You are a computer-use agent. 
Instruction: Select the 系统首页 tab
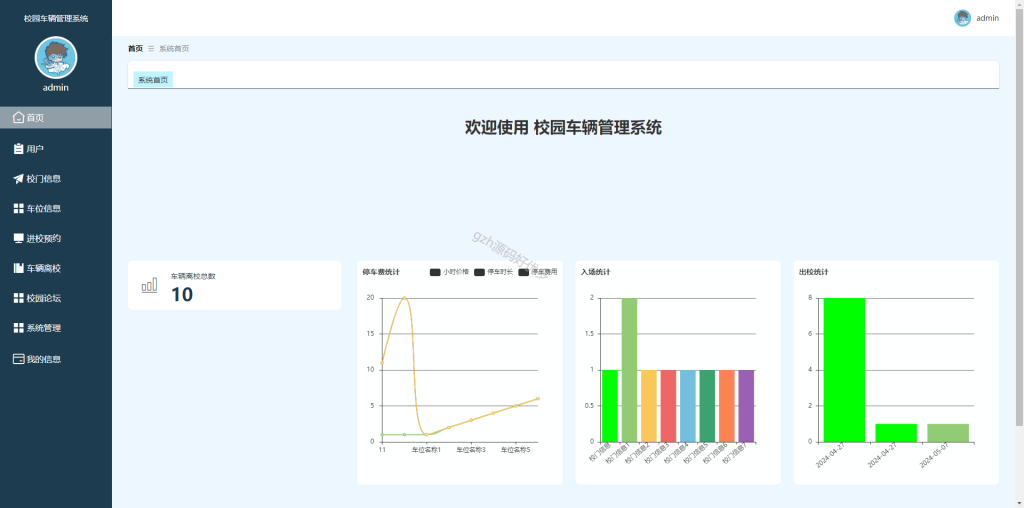point(153,80)
